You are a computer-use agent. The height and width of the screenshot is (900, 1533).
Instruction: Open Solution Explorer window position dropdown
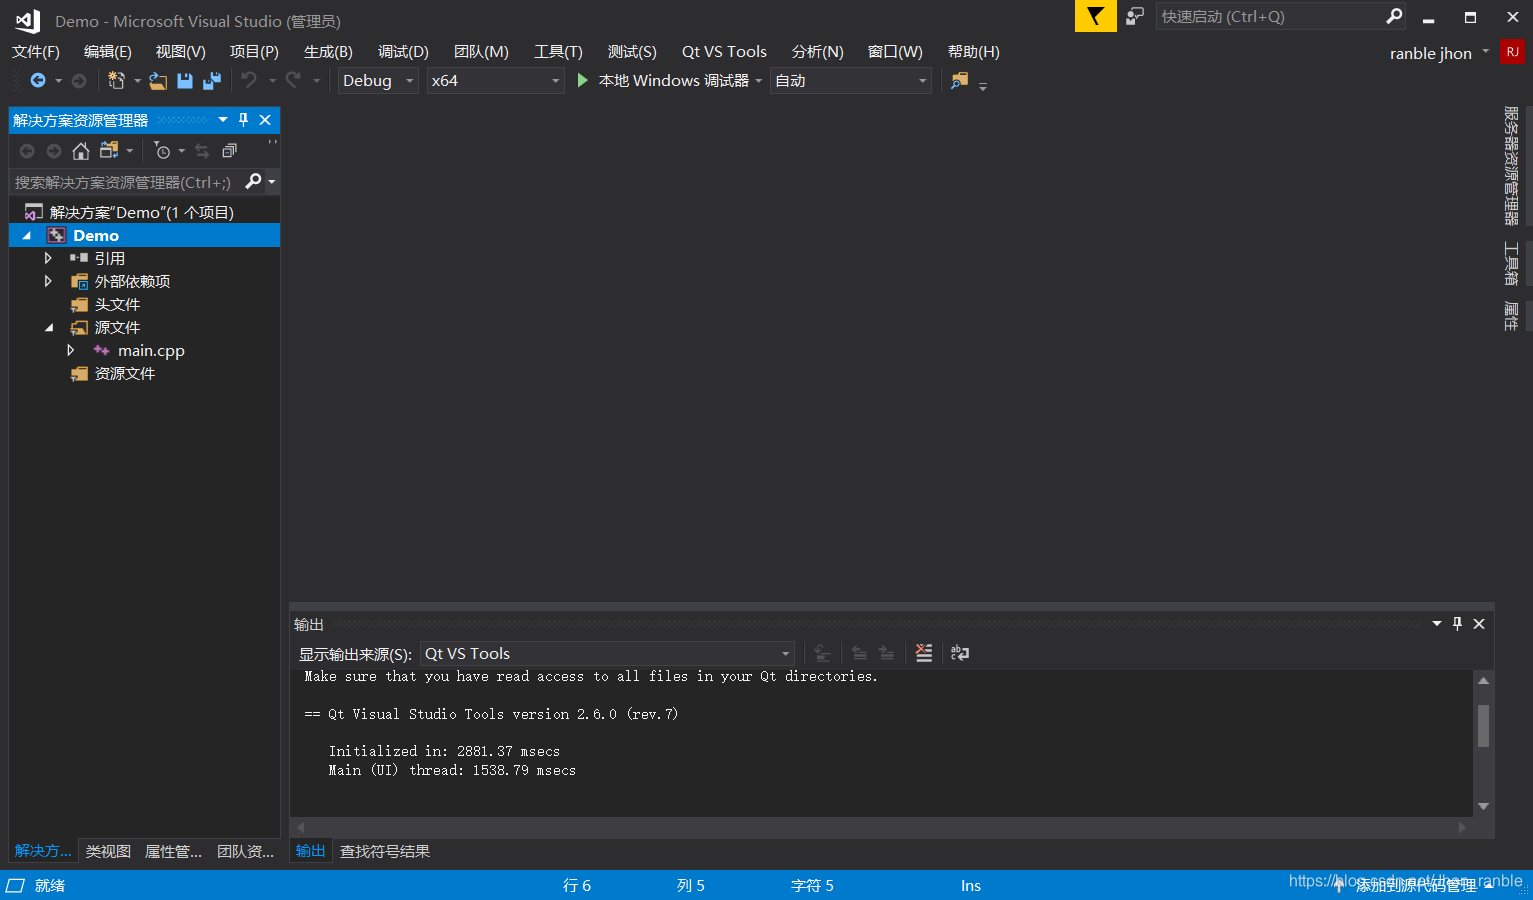click(223, 120)
